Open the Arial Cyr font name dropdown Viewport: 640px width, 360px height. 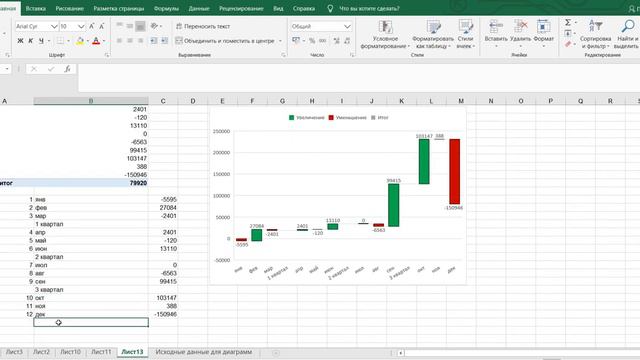pos(54,26)
